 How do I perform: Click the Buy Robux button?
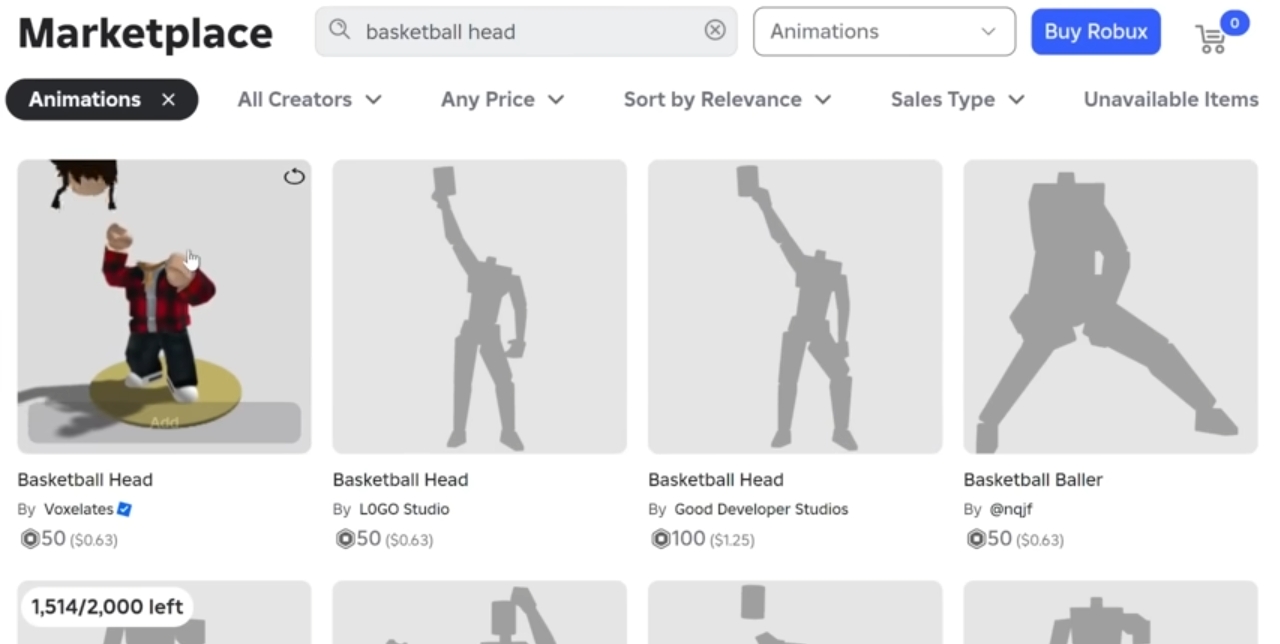(1096, 31)
